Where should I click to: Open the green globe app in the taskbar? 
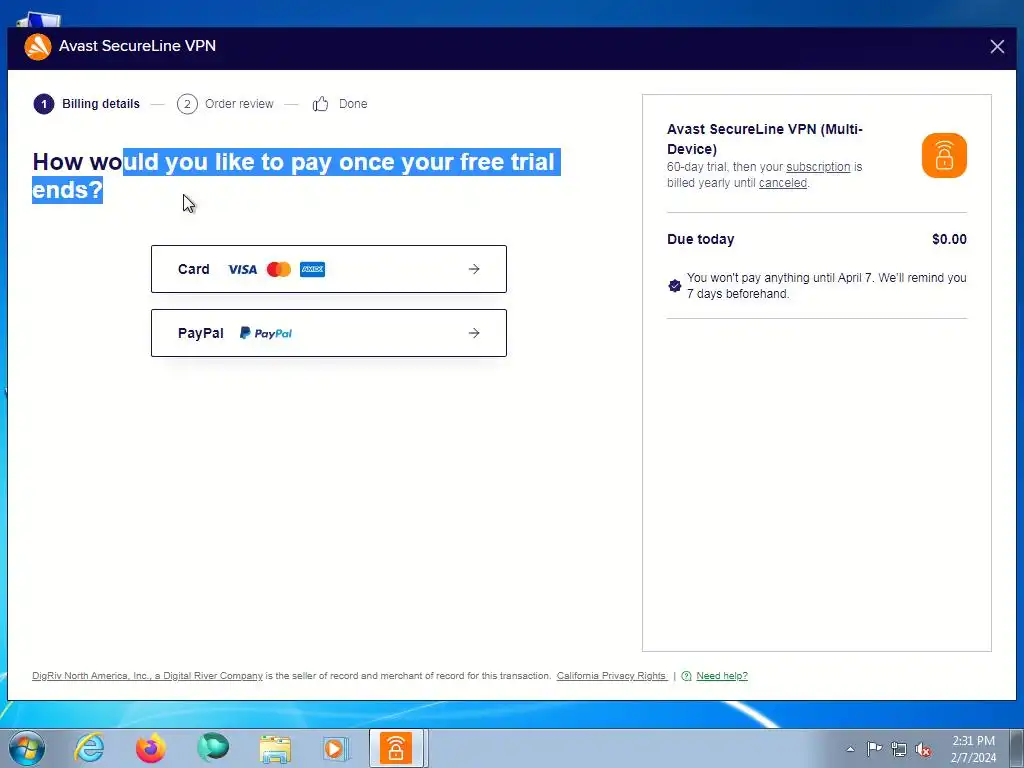point(213,748)
